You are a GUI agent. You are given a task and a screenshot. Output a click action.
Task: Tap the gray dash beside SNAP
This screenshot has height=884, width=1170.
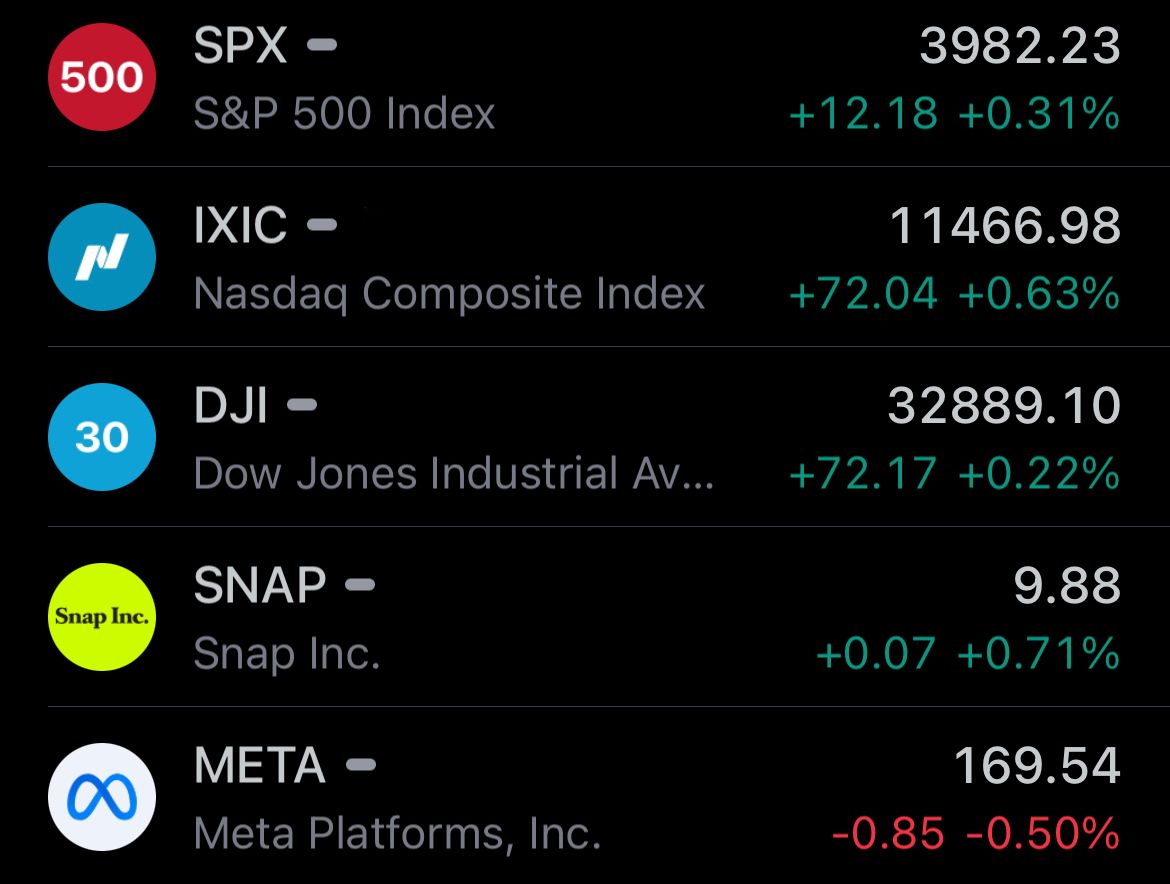click(x=360, y=584)
